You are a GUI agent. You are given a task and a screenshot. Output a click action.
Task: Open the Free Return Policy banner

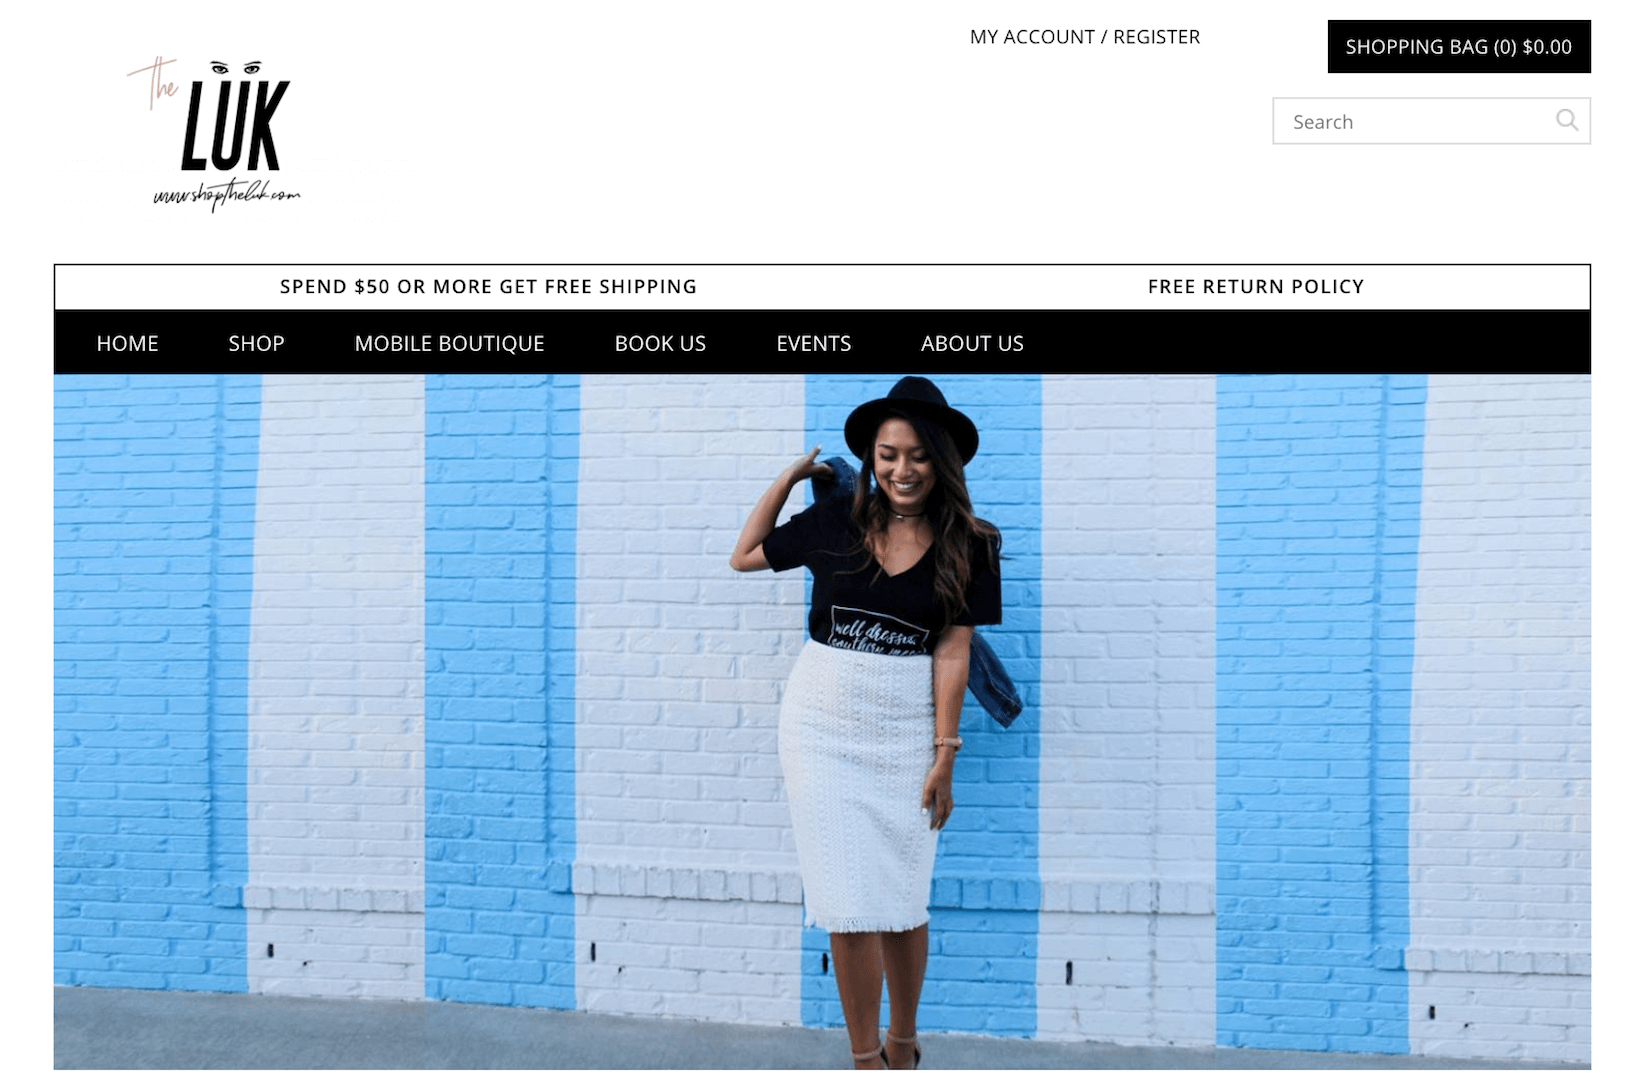tap(1256, 287)
